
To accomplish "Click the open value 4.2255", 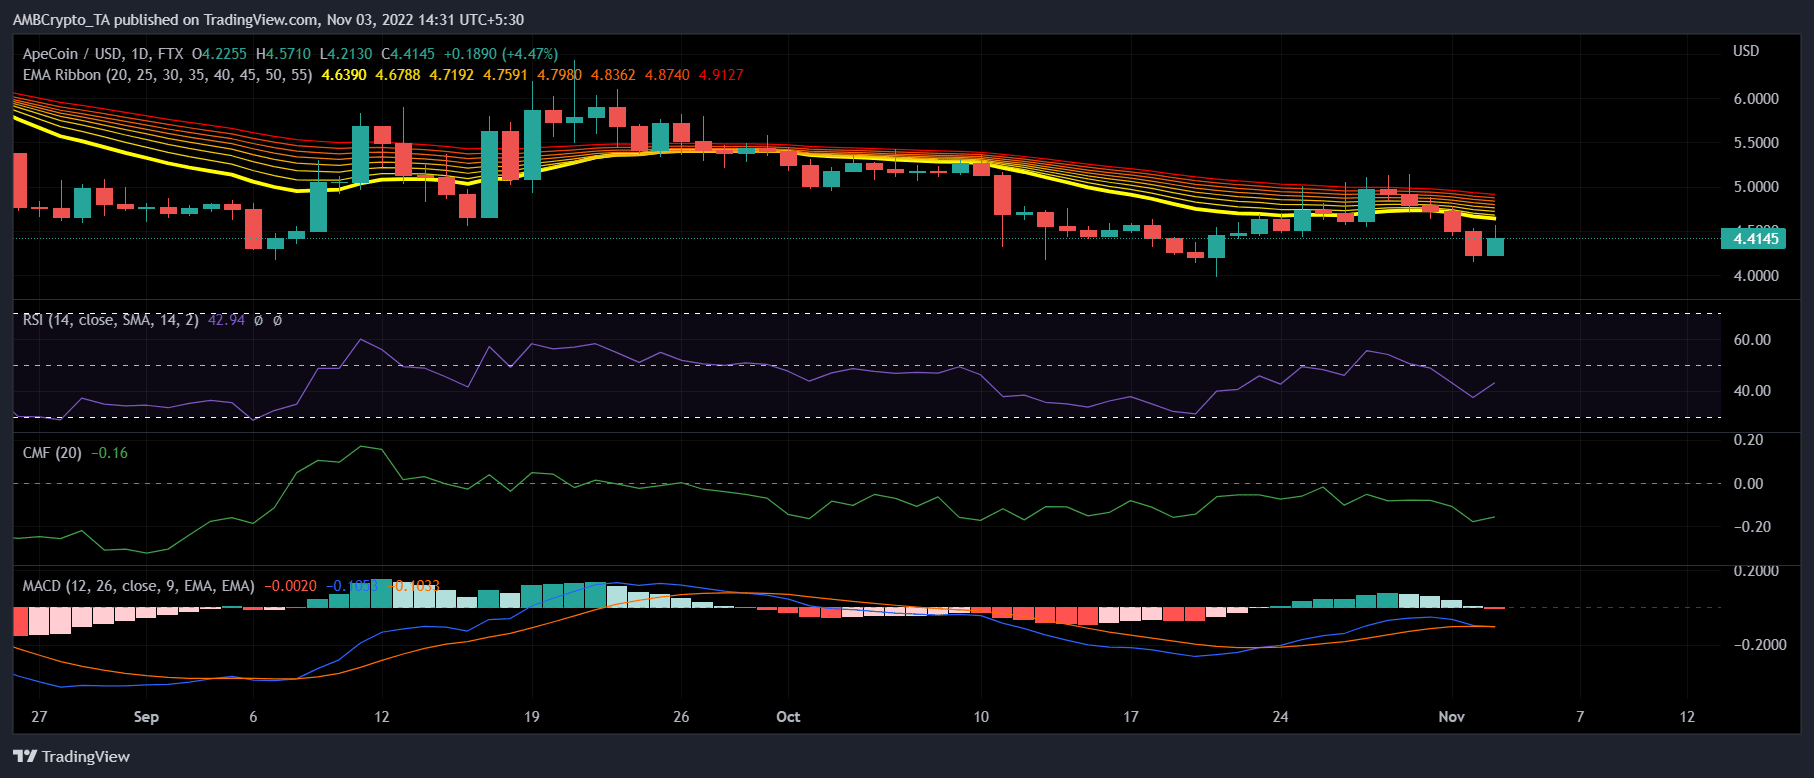I will coord(225,54).
